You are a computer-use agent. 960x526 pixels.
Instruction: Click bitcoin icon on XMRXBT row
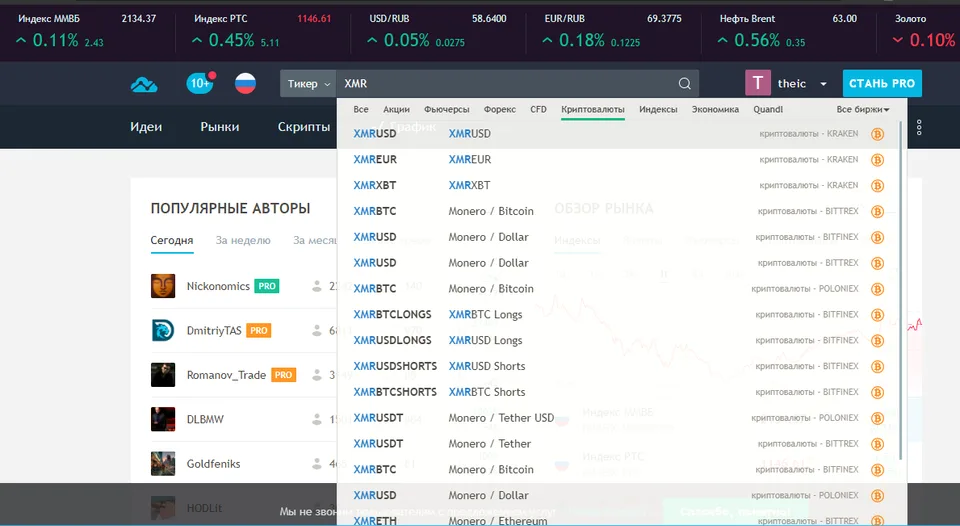877,186
